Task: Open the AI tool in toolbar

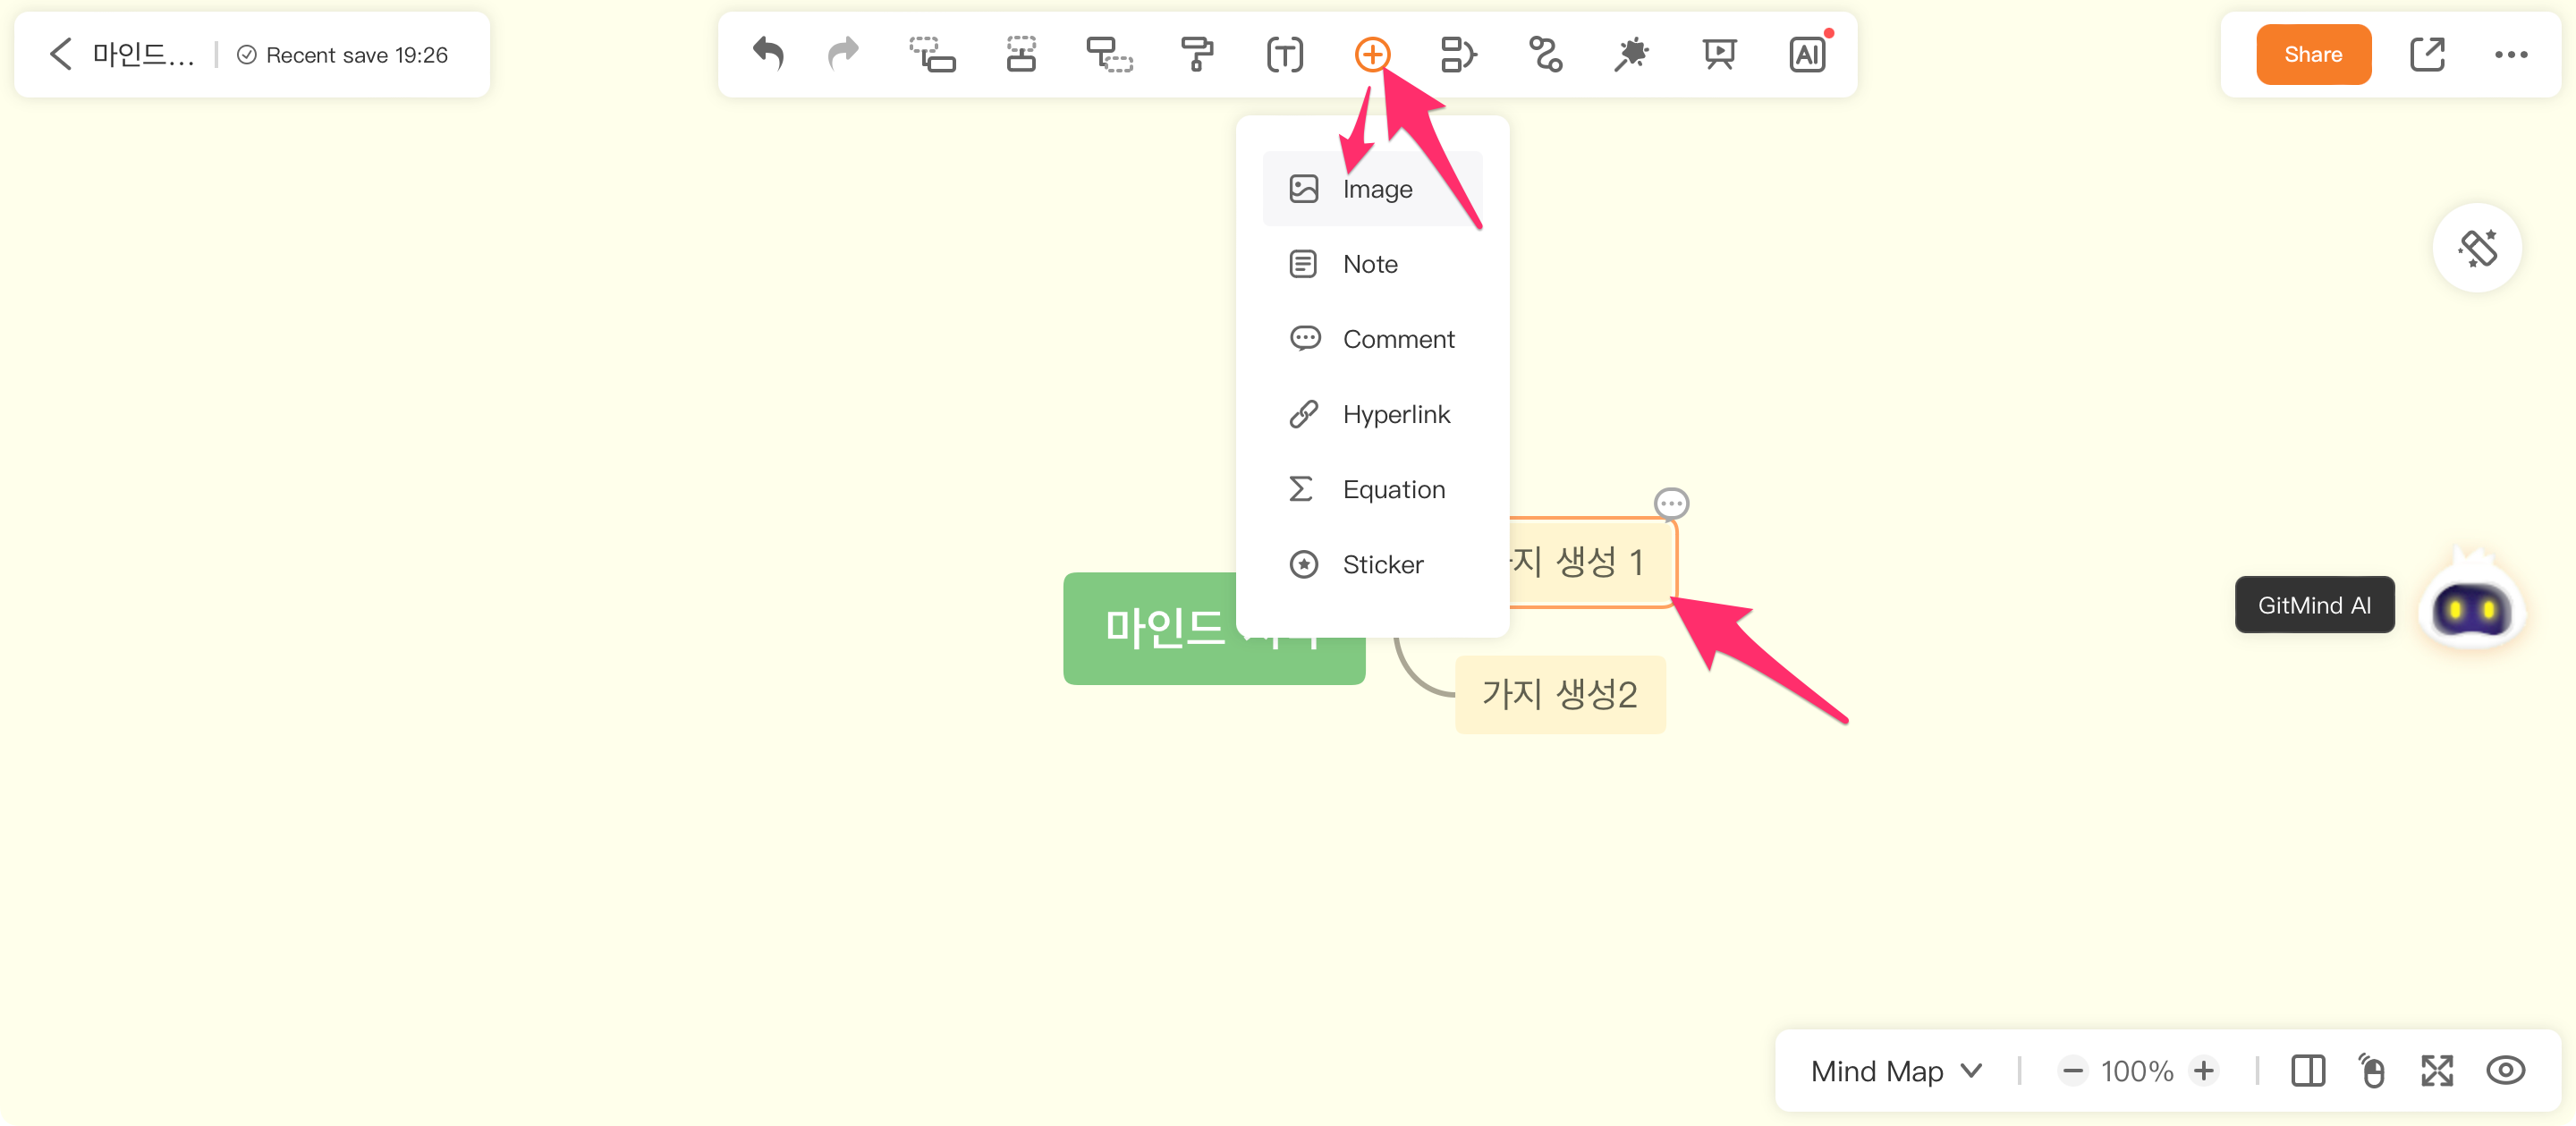Action: (x=1807, y=54)
